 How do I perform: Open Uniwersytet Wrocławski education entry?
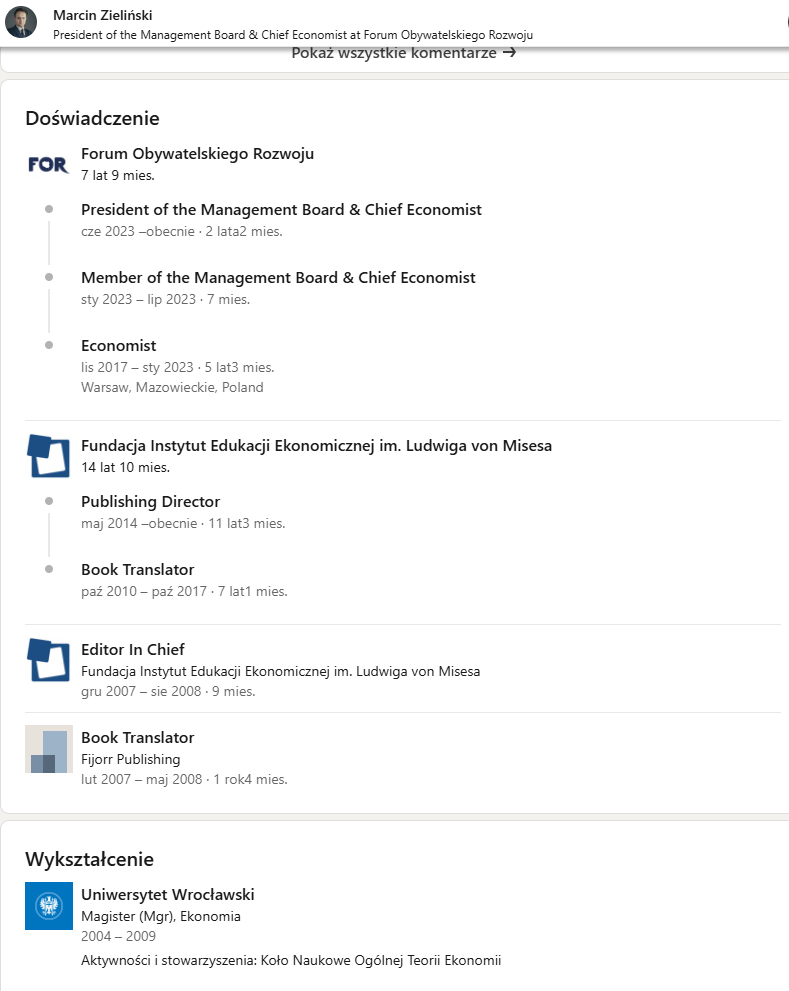click(x=167, y=894)
